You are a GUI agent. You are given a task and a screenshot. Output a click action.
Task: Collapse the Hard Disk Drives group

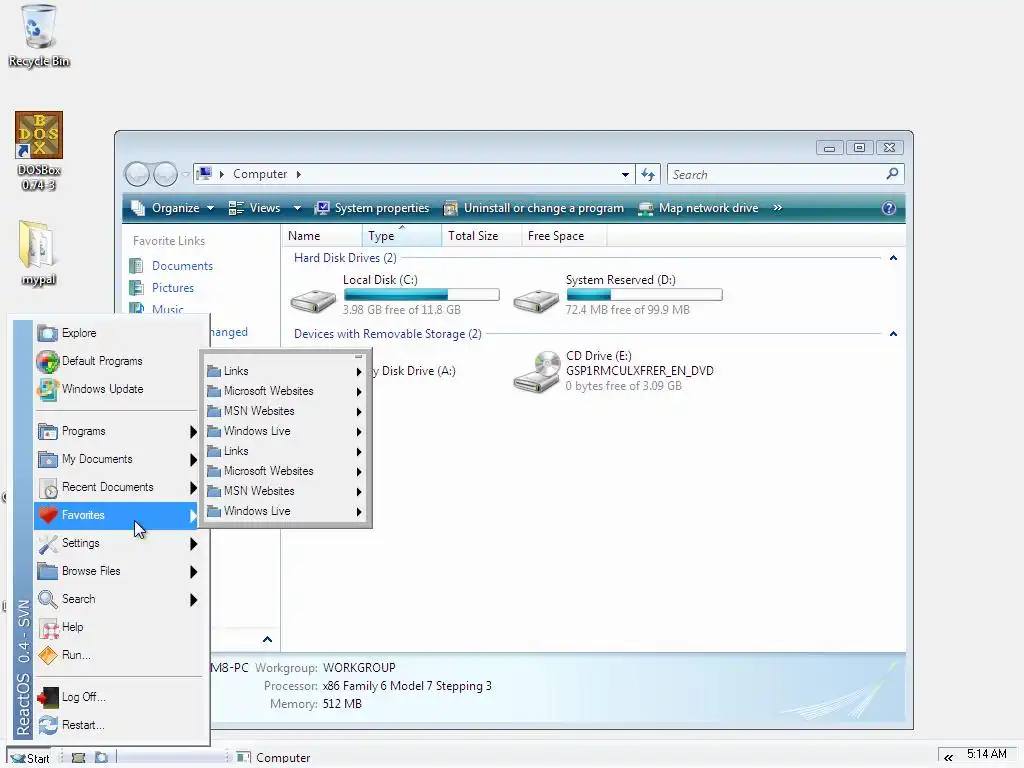point(893,258)
